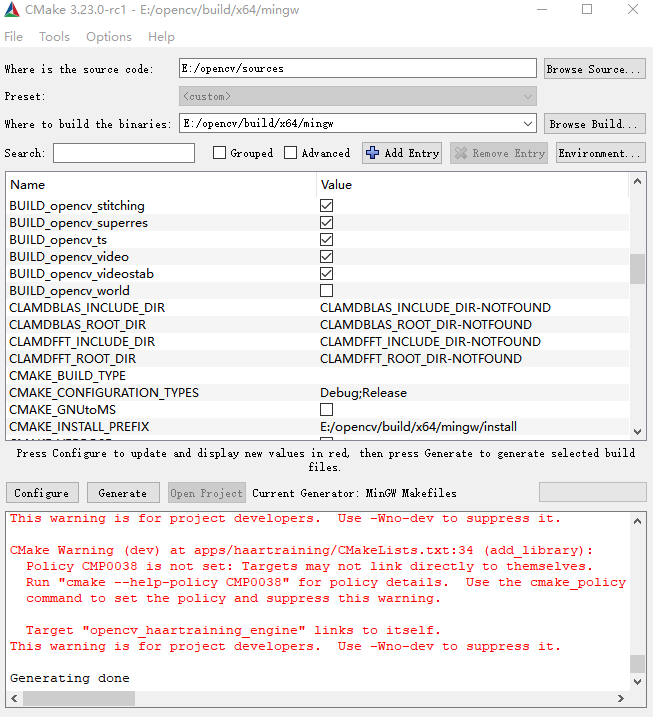This screenshot has height=717, width=653.
Task: Uncheck BUILD_opencv_stitching checkbox
Action: [326, 206]
